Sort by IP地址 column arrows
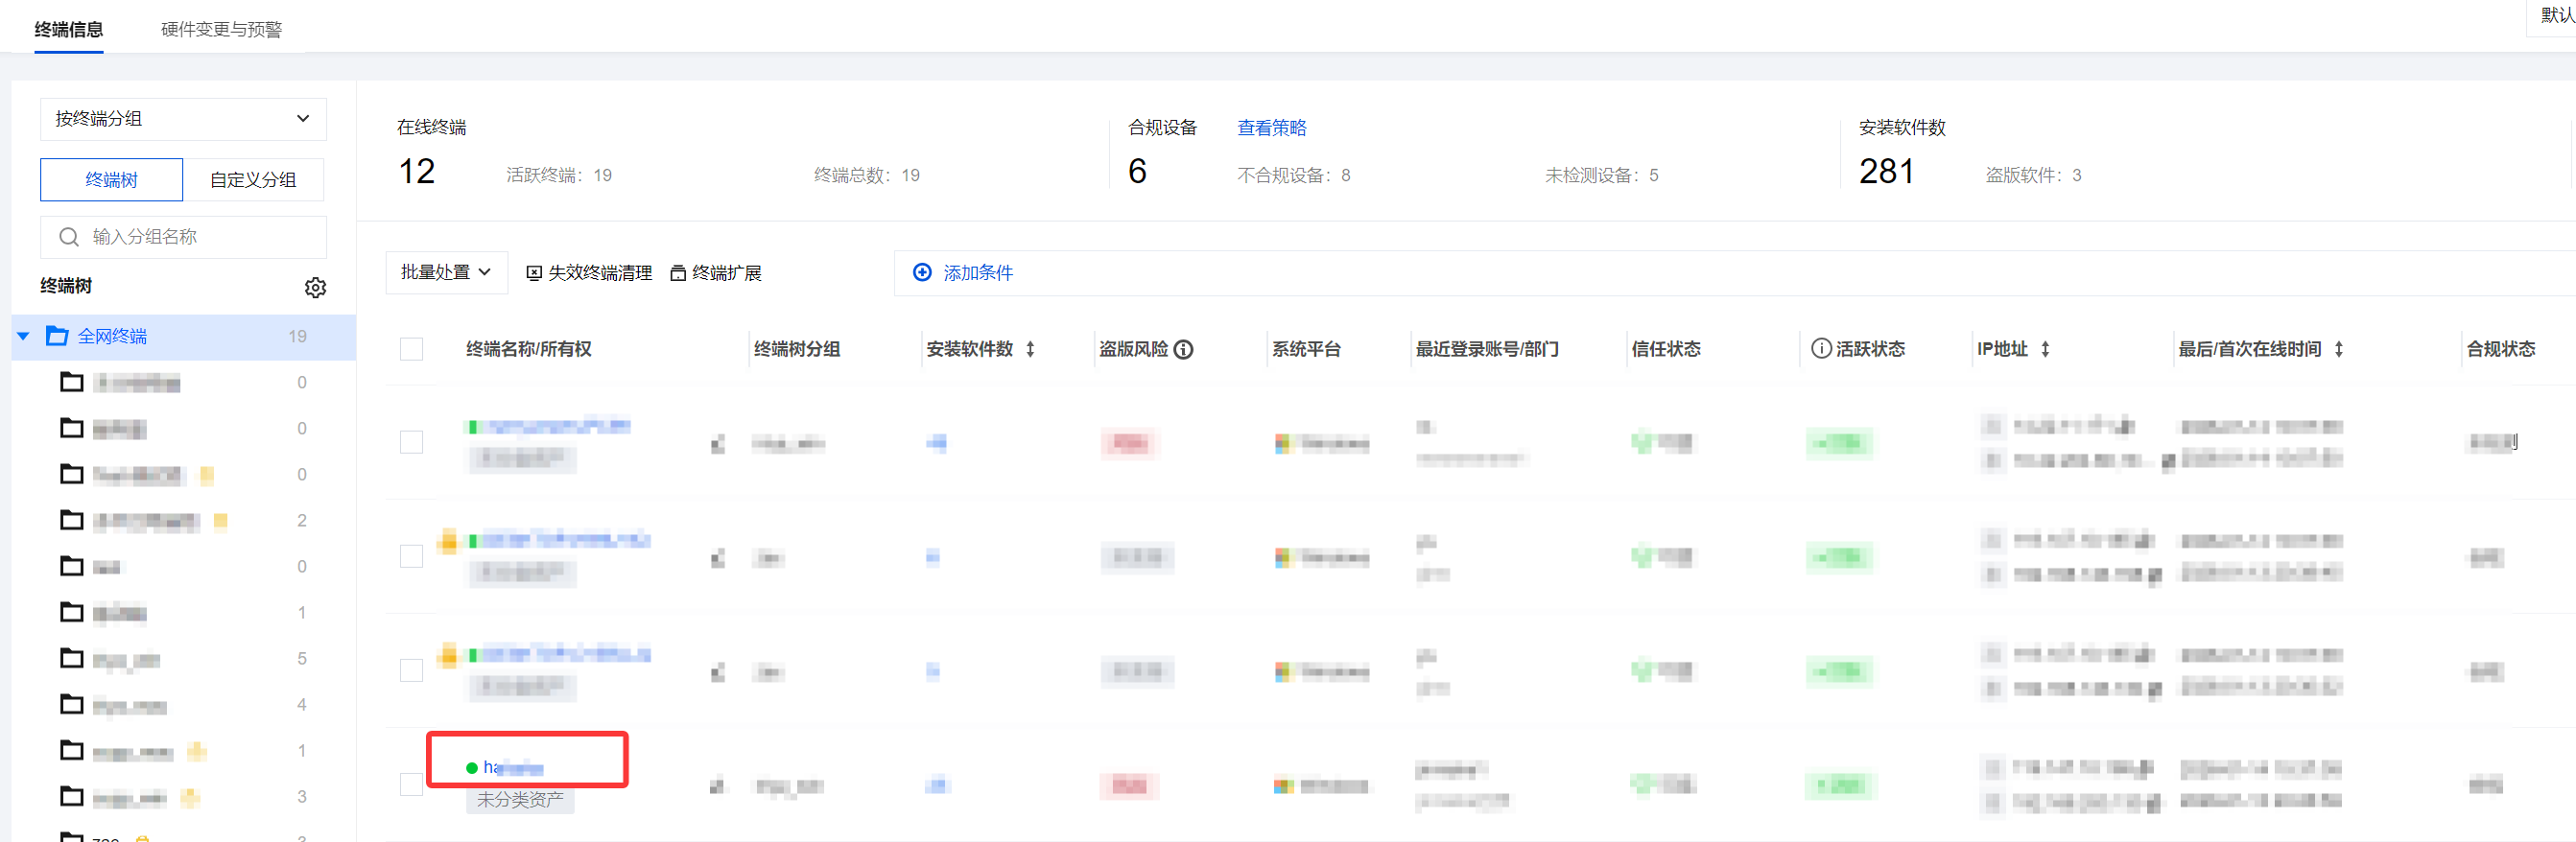The height and width of the screenshot is (842, 2576). (x=2045, y=349)
